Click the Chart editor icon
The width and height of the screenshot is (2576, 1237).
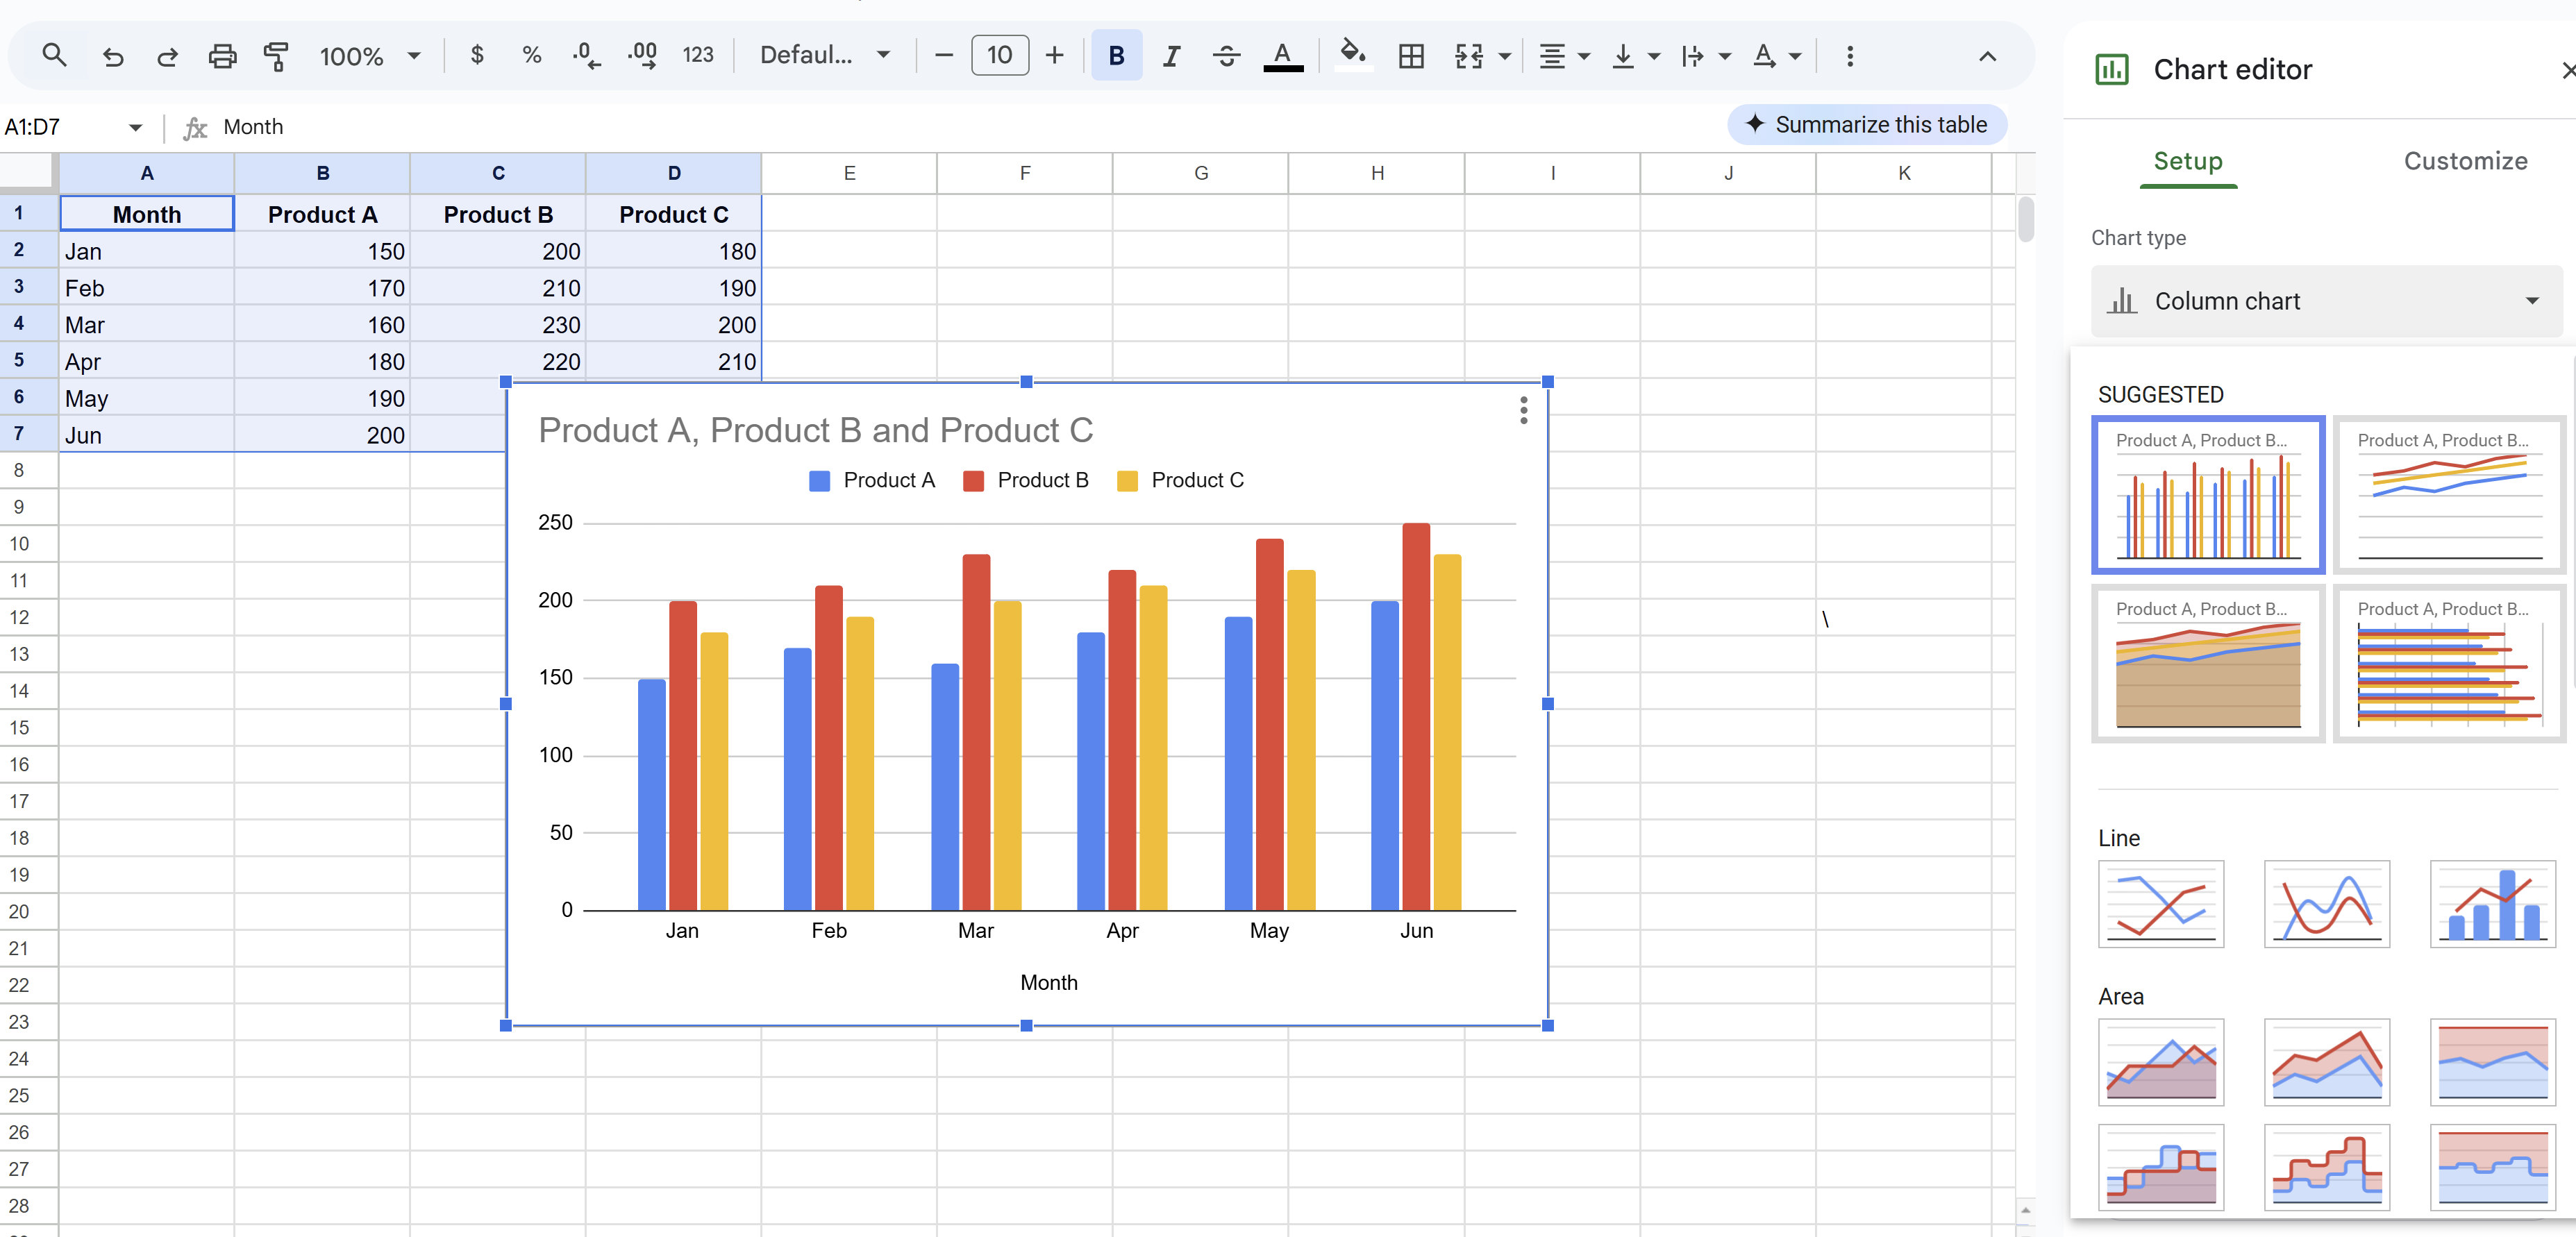coord(2111,70)
